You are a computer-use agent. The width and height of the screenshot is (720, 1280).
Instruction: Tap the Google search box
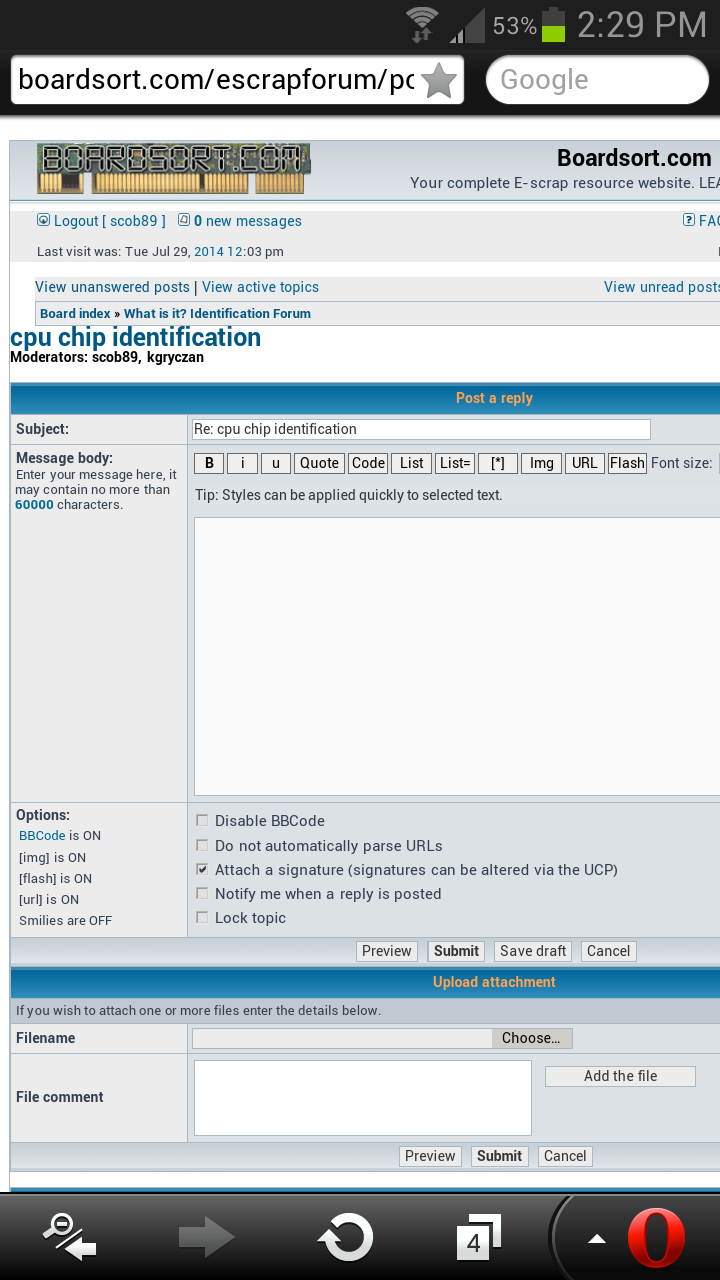[597, 80]
